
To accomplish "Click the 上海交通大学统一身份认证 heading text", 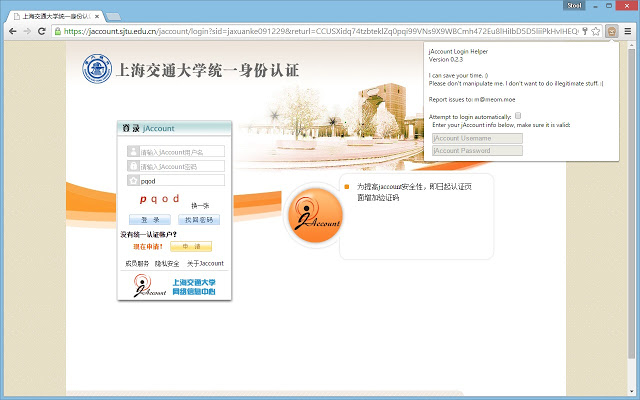I will [x=208, y=70].
